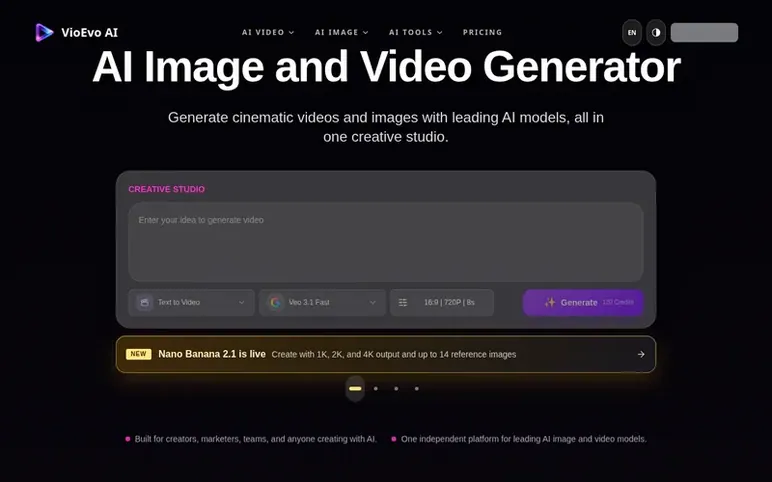Click the chevron arrow in Text to Video selector
772x482 pixels.
point(242,302)
